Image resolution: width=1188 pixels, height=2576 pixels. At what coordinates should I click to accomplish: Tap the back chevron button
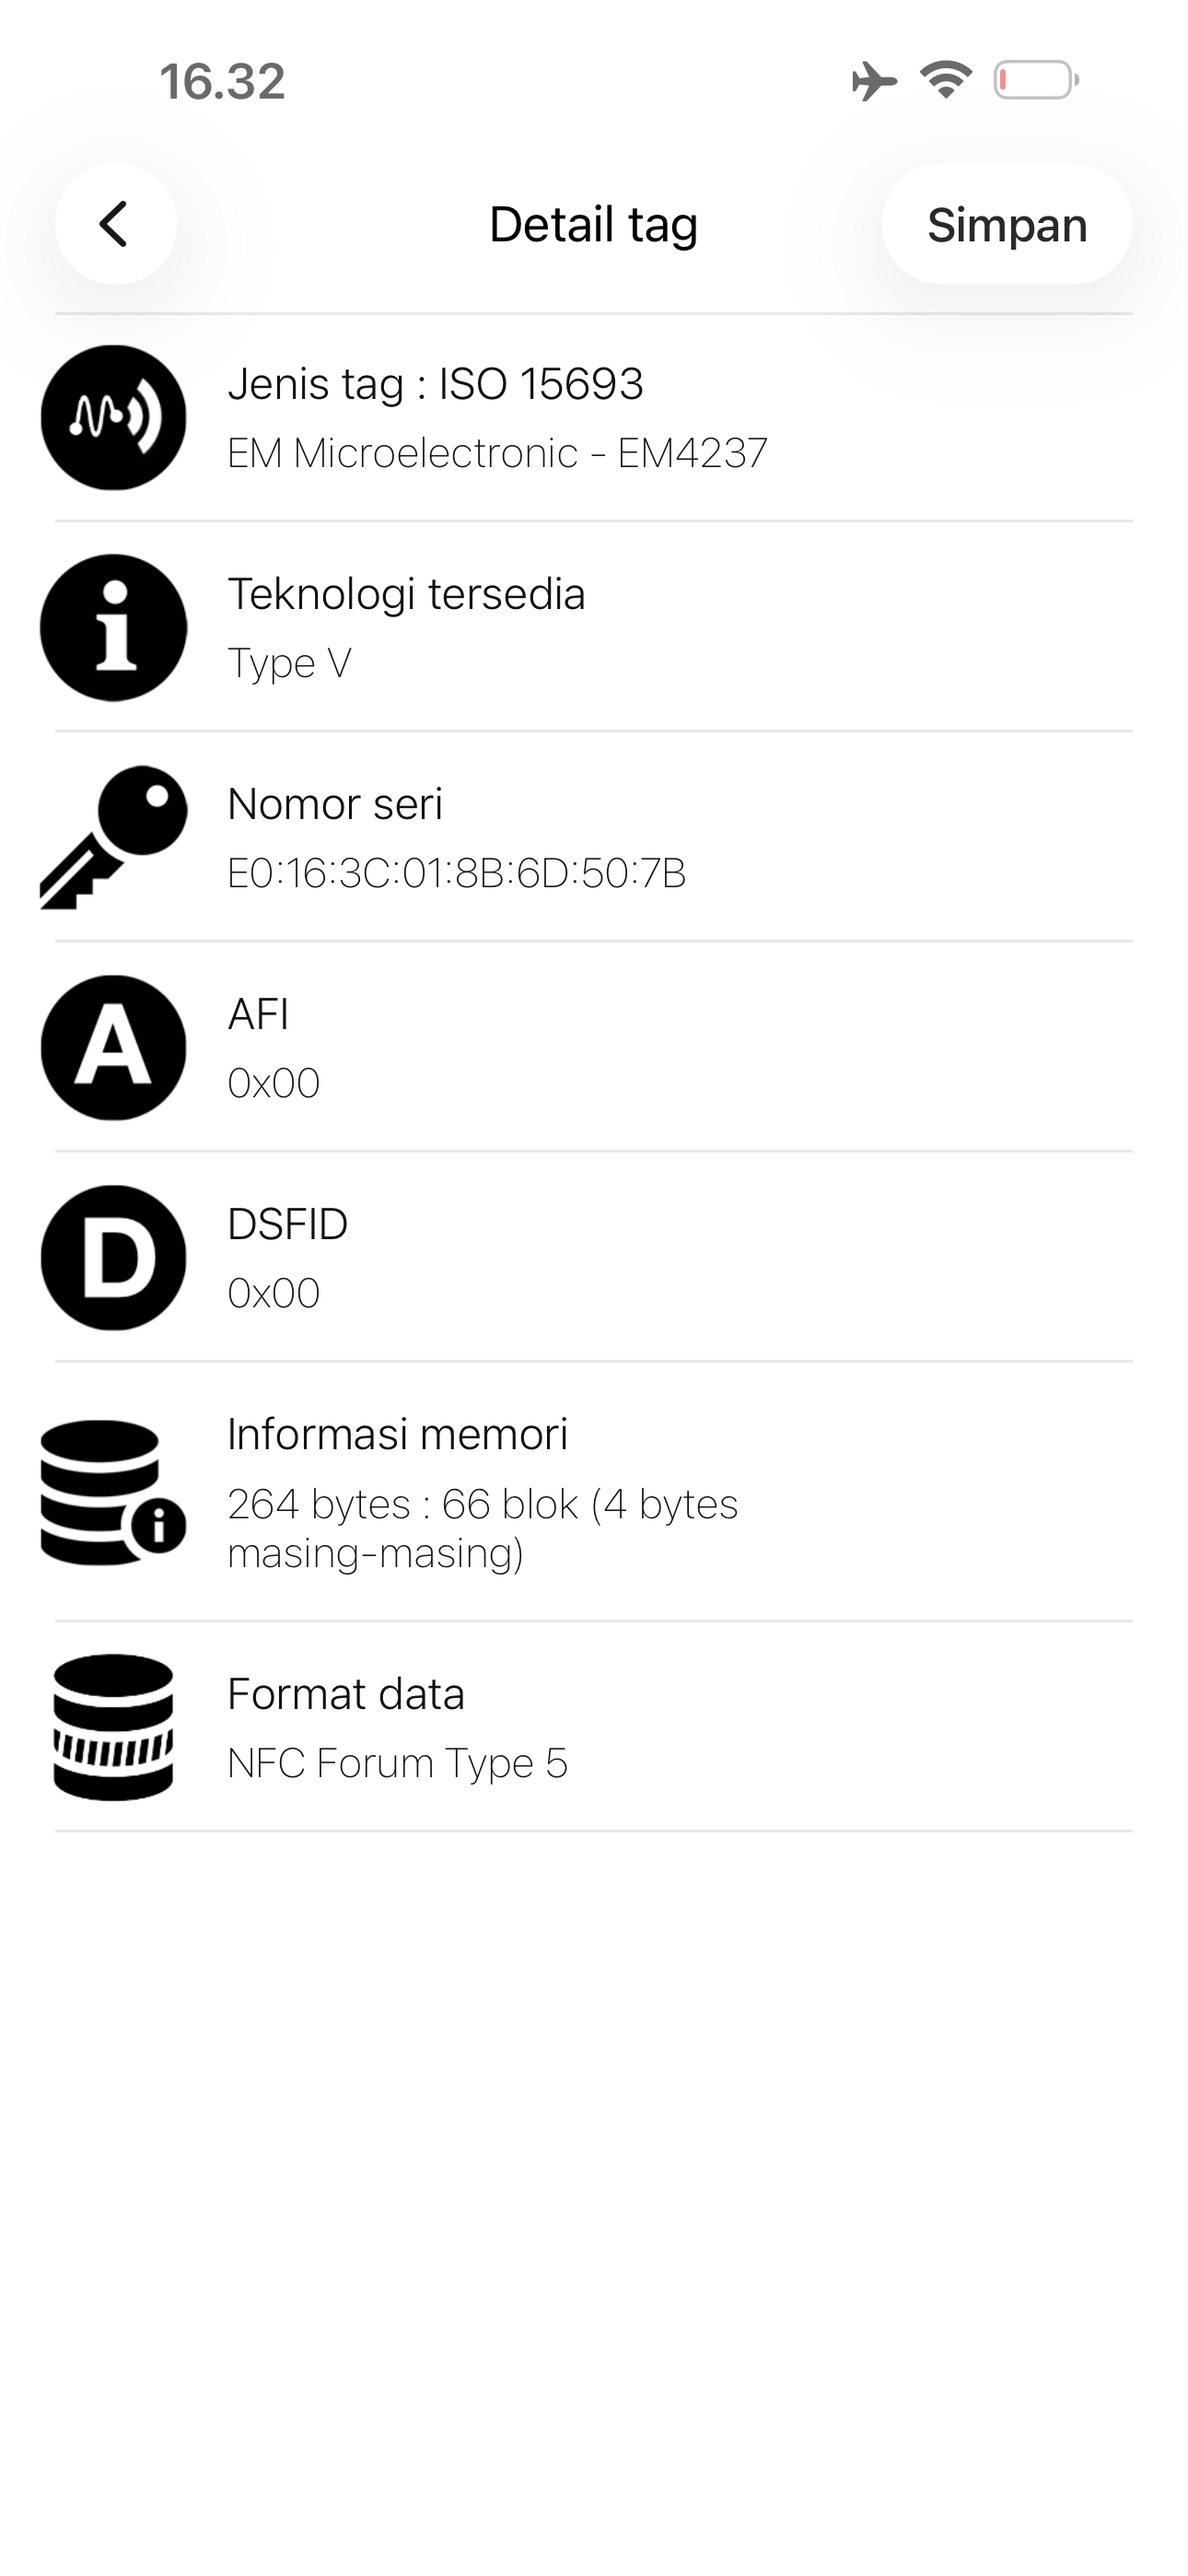[x=116, y=224]
